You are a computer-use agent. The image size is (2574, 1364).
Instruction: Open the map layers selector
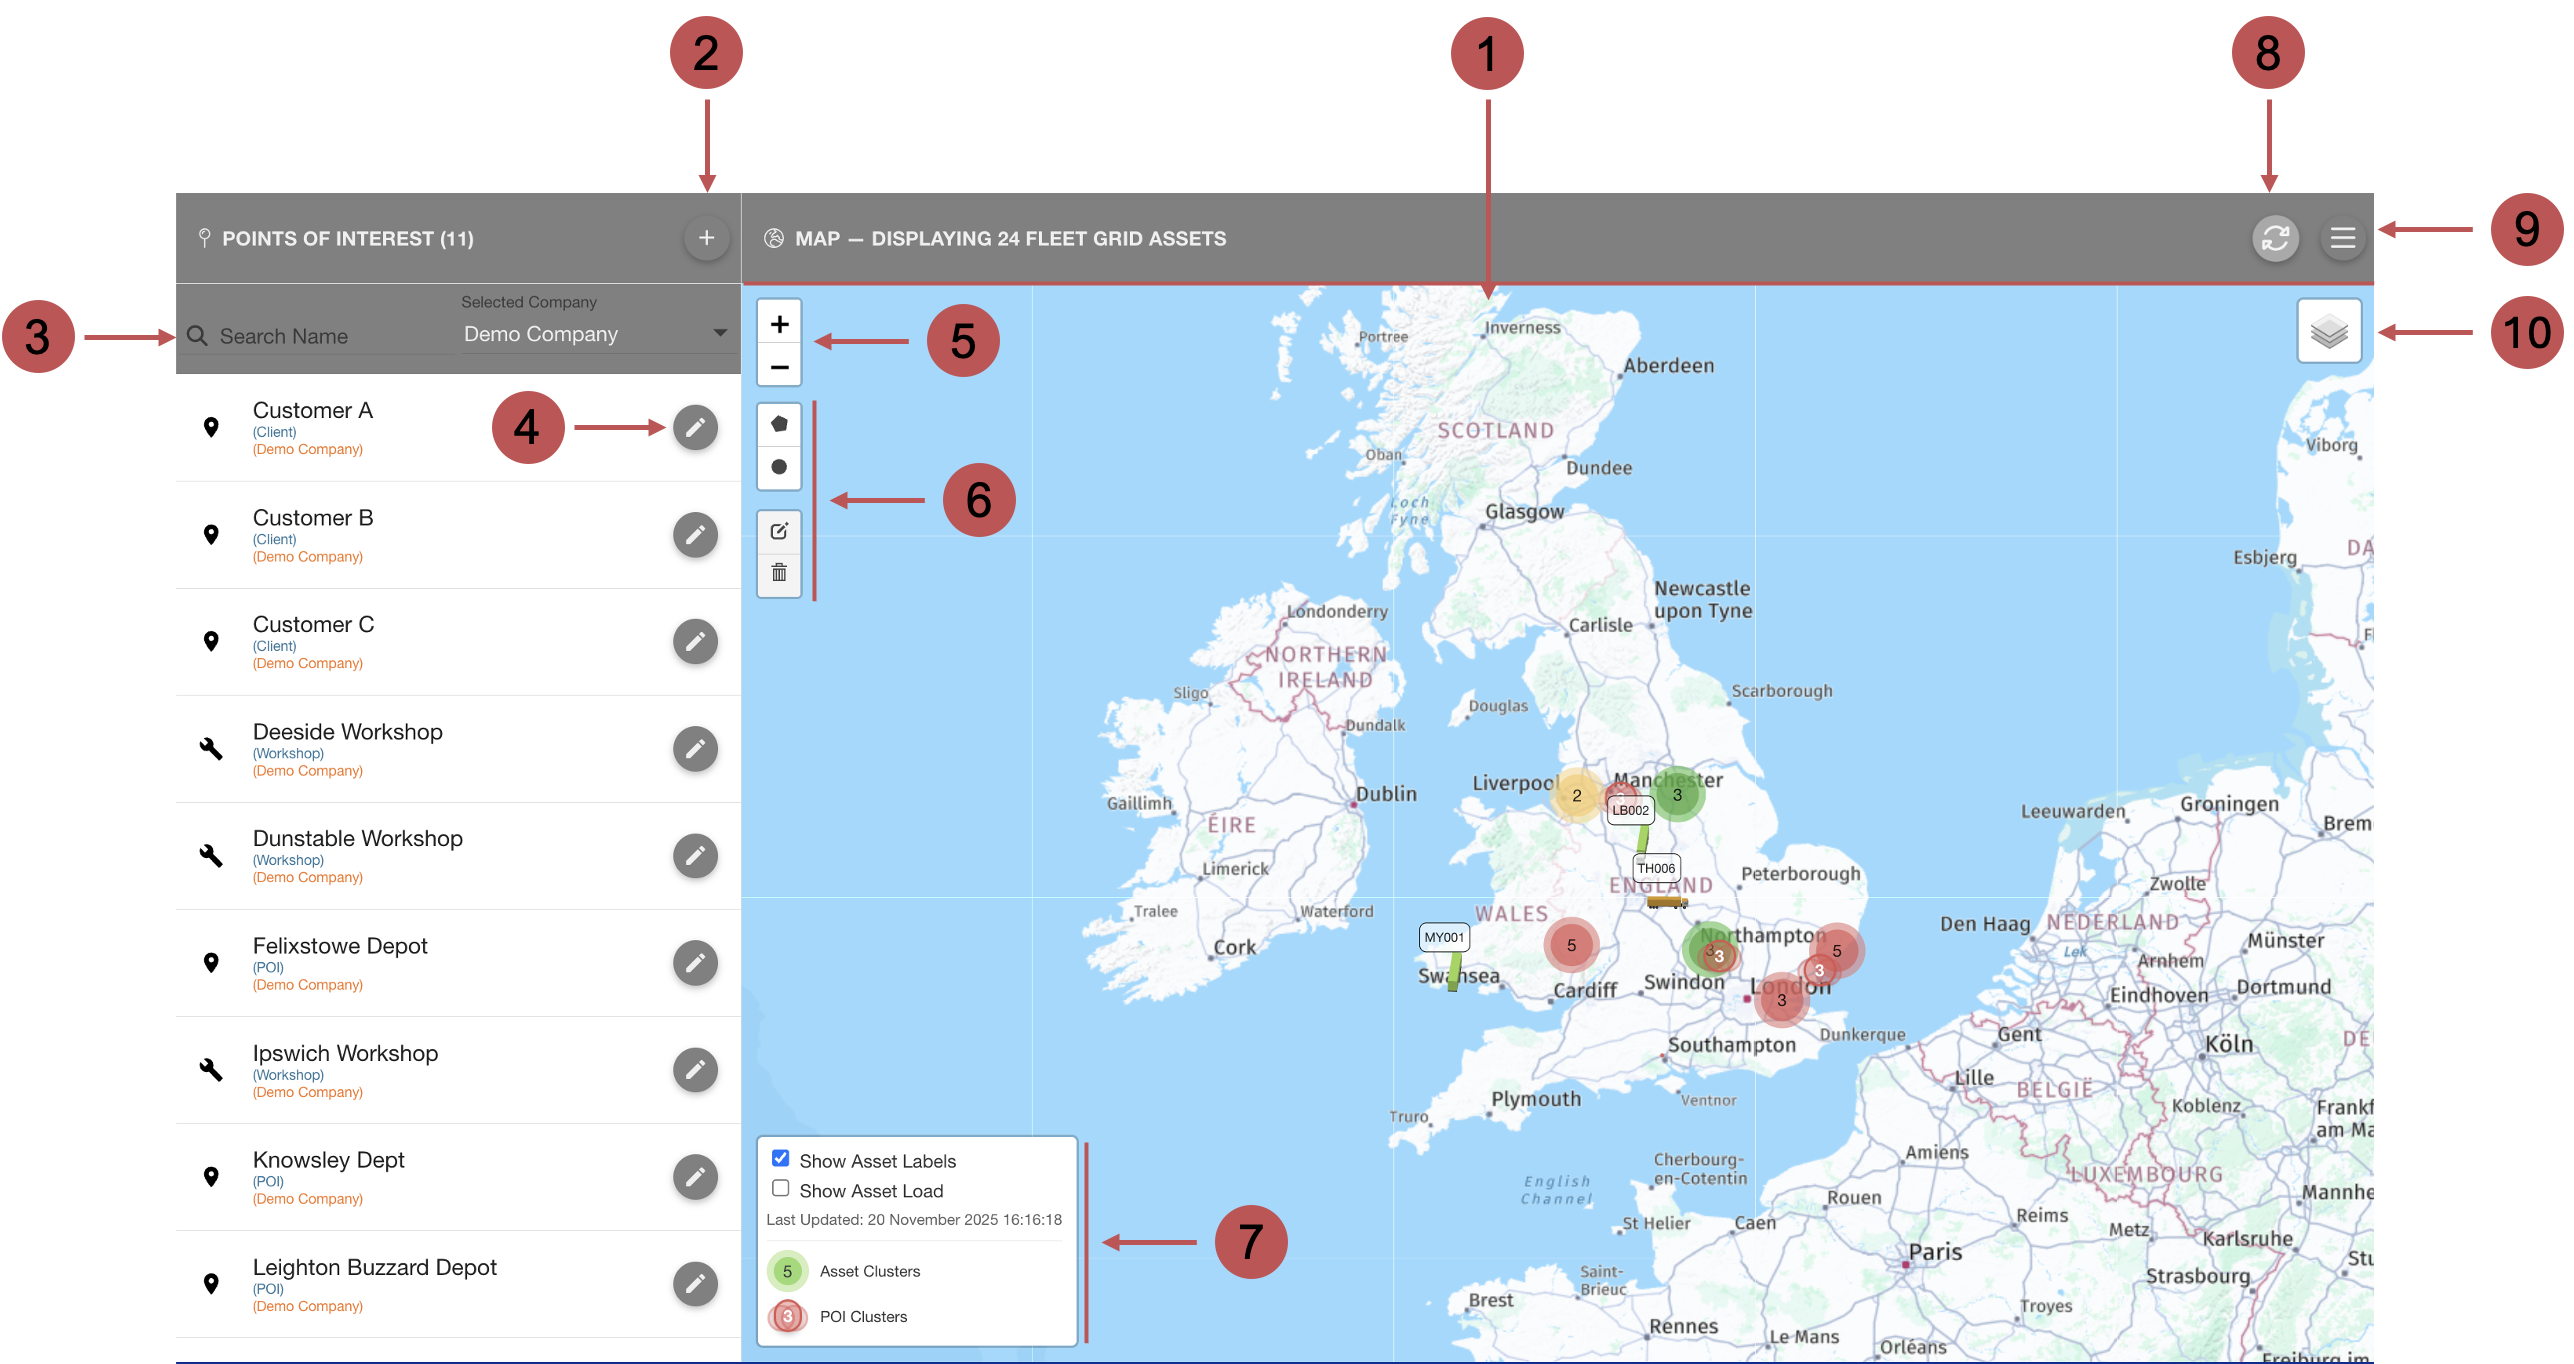[x=2329, y=331]
